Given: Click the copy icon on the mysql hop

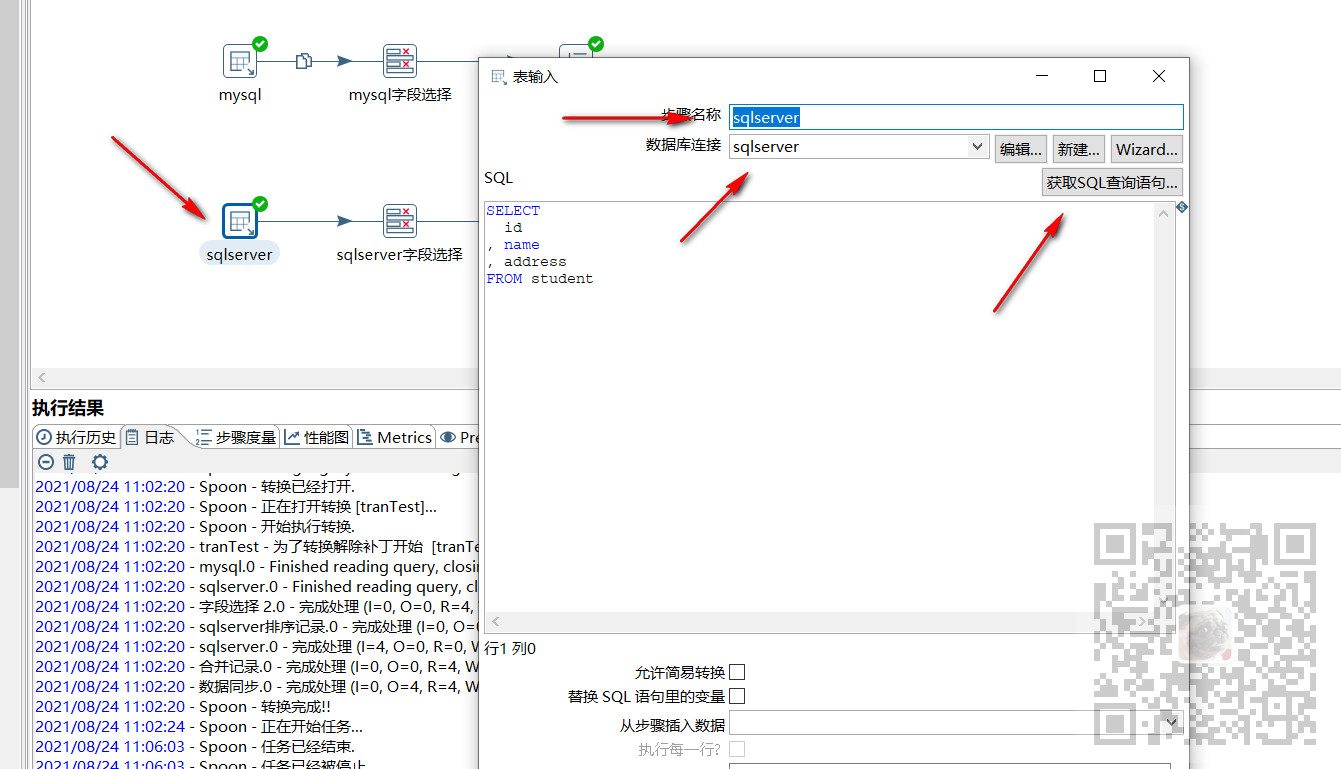Looking at the screenshot, I should tap(304, 61).
